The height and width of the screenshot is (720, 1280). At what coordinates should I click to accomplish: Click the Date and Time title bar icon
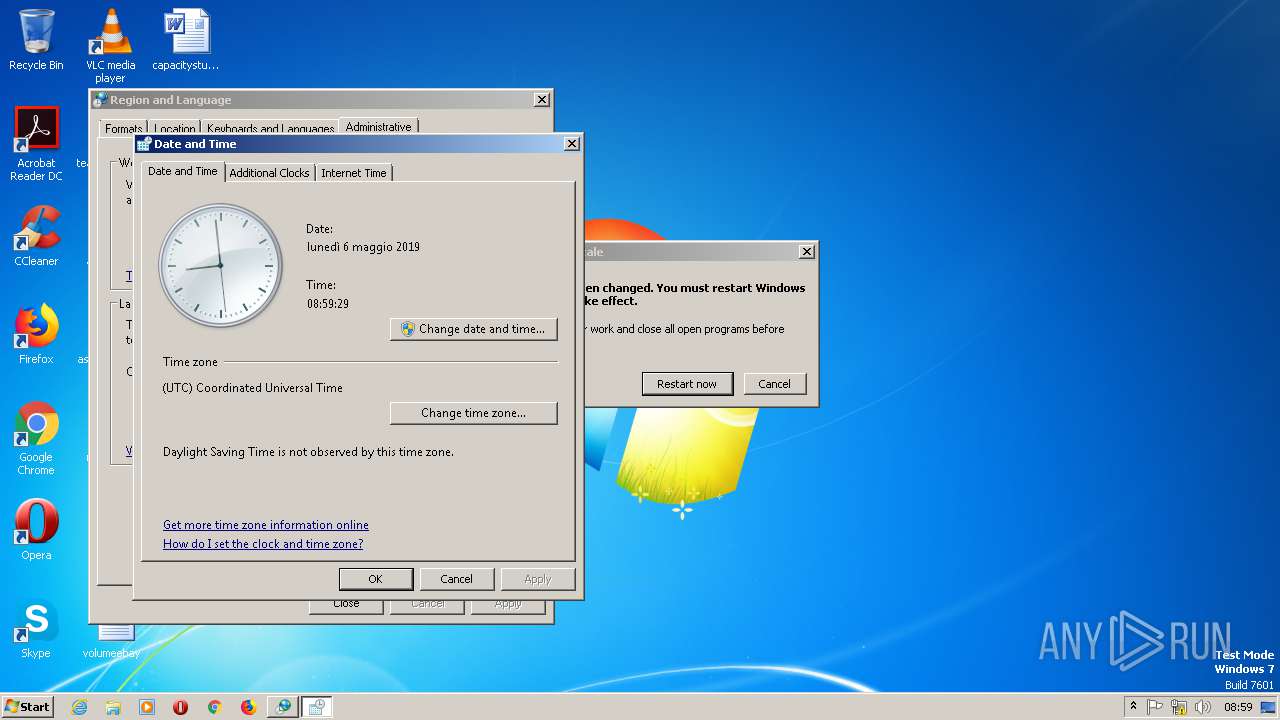point(144,144)
